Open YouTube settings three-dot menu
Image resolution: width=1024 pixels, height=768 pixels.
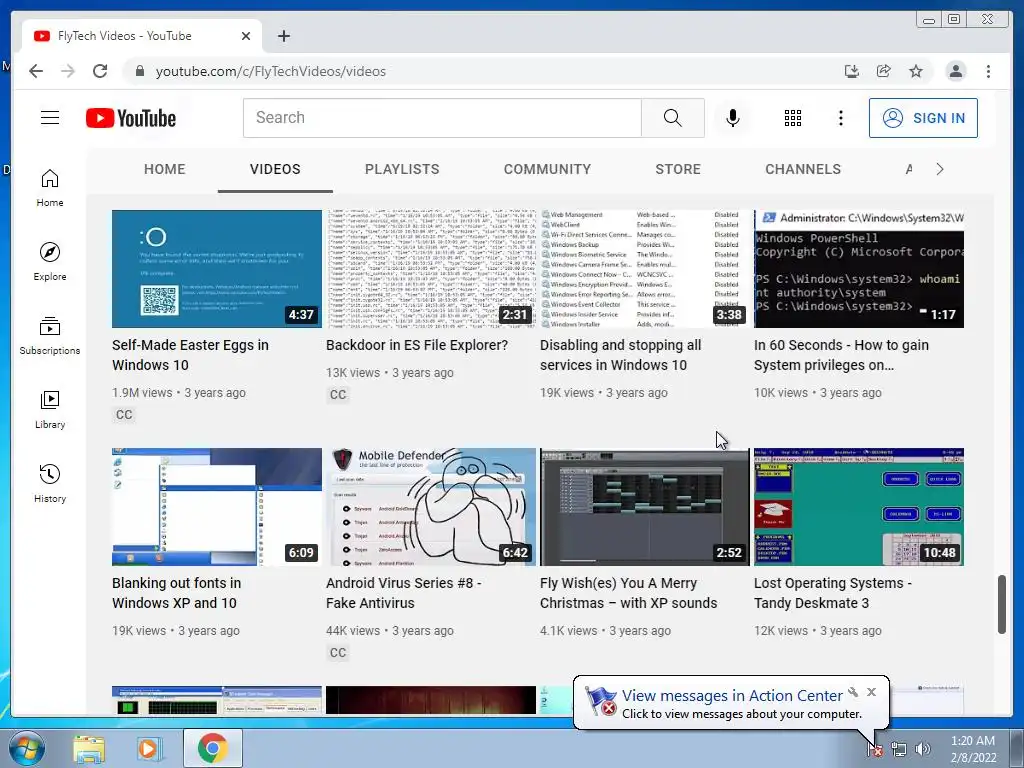(840, 118)
